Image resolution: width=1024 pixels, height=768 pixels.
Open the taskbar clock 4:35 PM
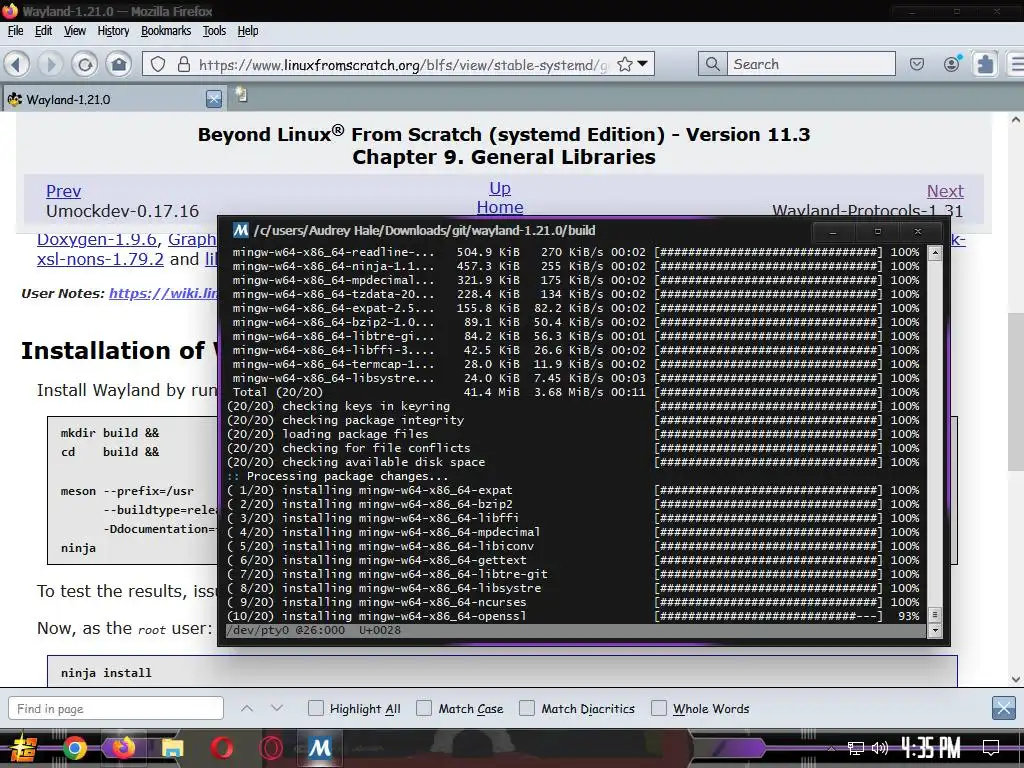pos(931,748)
